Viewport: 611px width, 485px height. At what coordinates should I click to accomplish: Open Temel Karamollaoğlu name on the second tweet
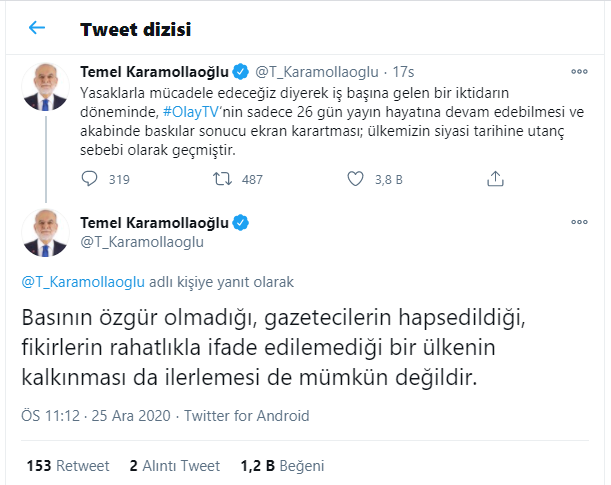(x=153, y=222)
